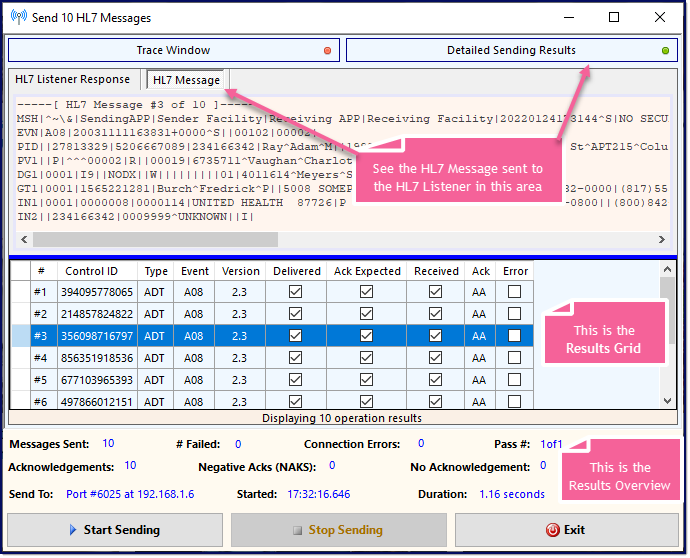This screenshot has height=558, width=690.
Task: Toggle Received checkbox for message #1
Action: click(435, 292)
